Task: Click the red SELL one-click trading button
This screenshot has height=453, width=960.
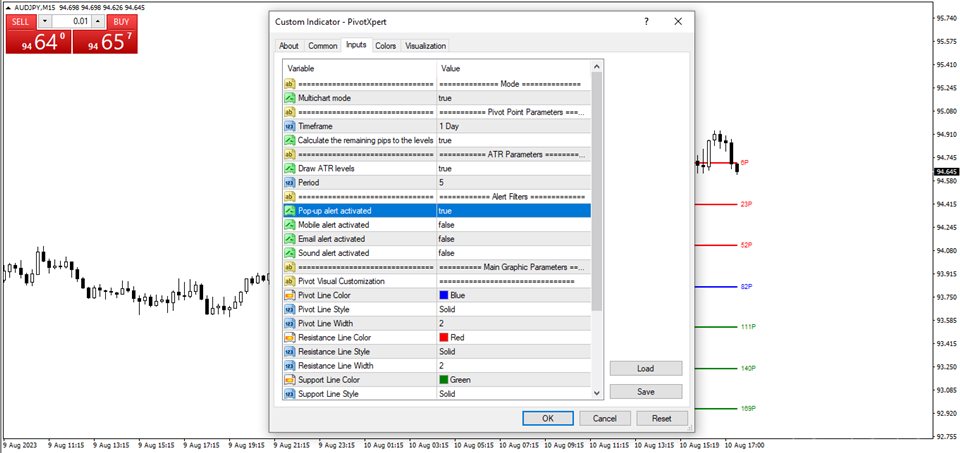Action: tap(38, 35)
